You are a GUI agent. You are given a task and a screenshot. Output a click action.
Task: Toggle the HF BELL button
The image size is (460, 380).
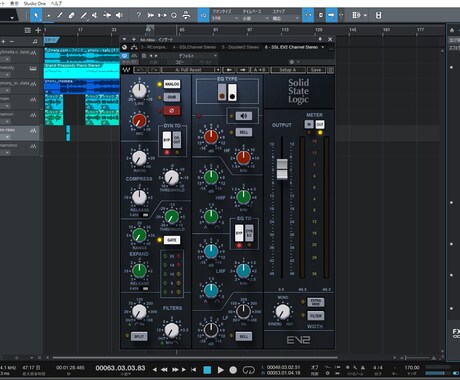pyautogui.click(x=244, y=132)
